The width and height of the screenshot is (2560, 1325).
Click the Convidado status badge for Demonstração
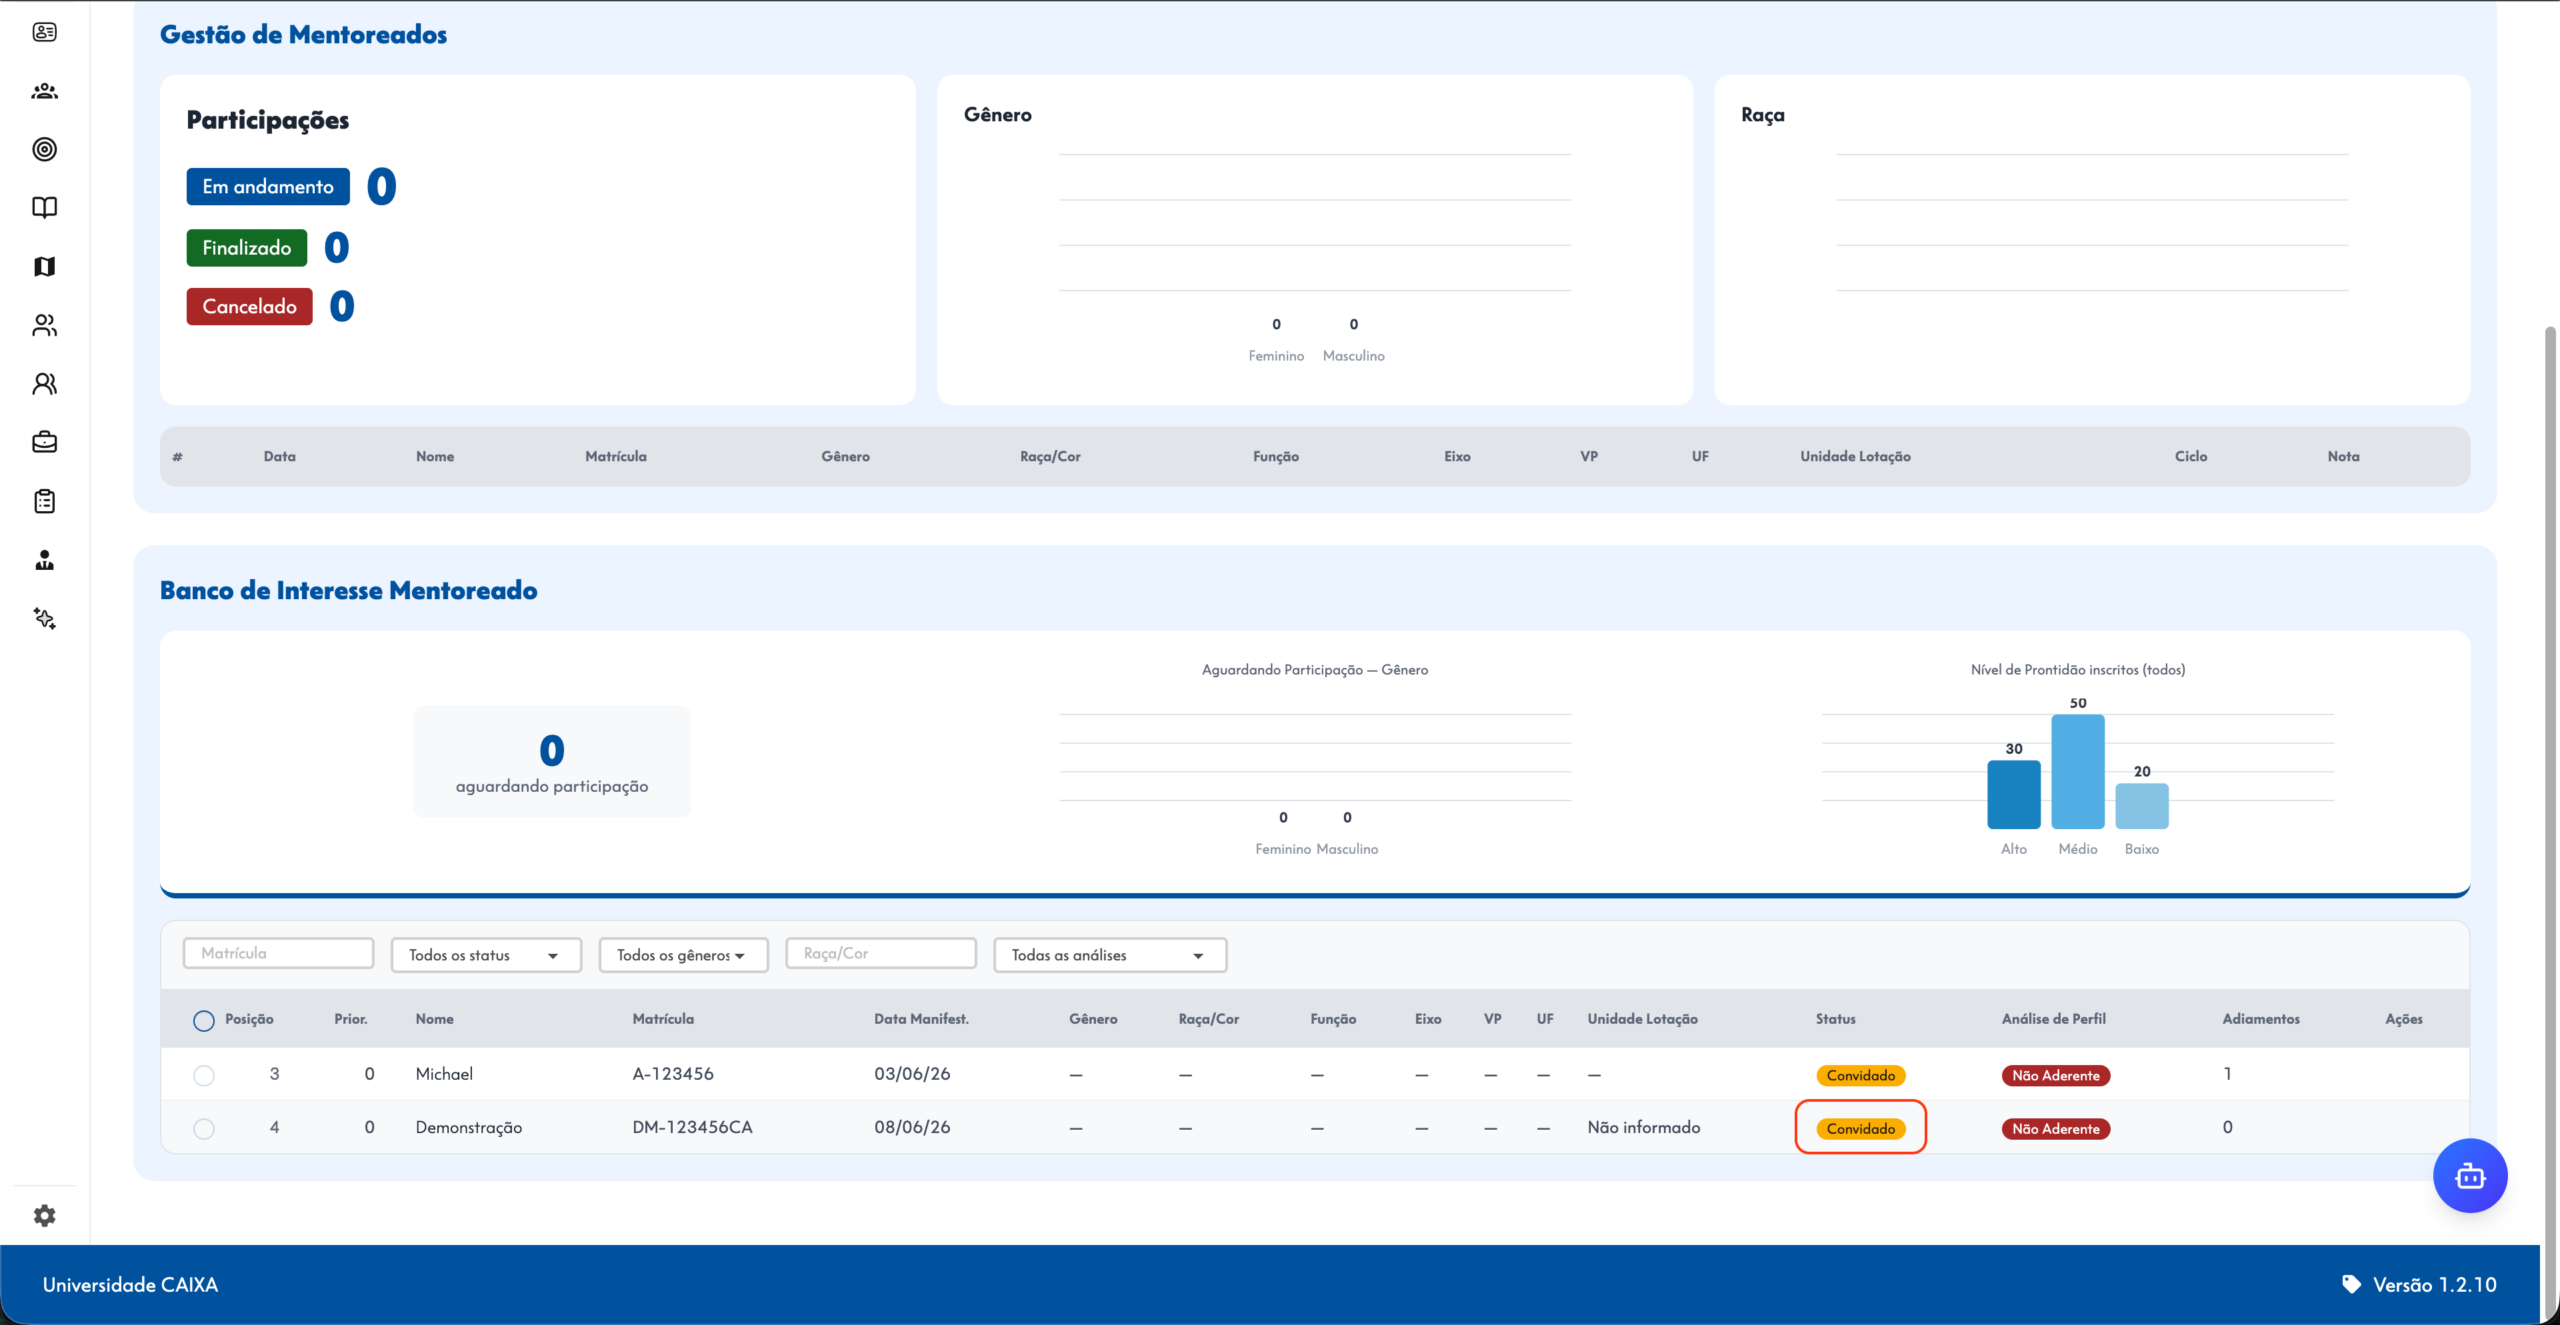(1861, 1128)
